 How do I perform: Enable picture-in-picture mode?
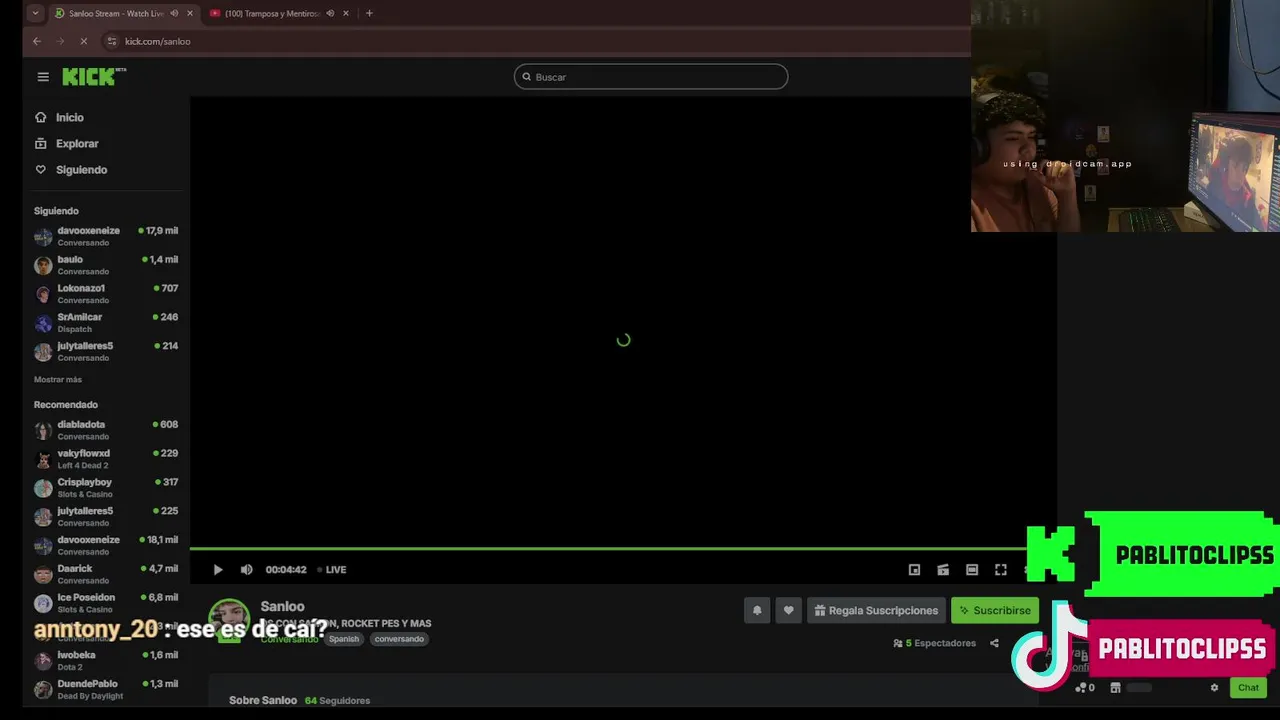914,570
